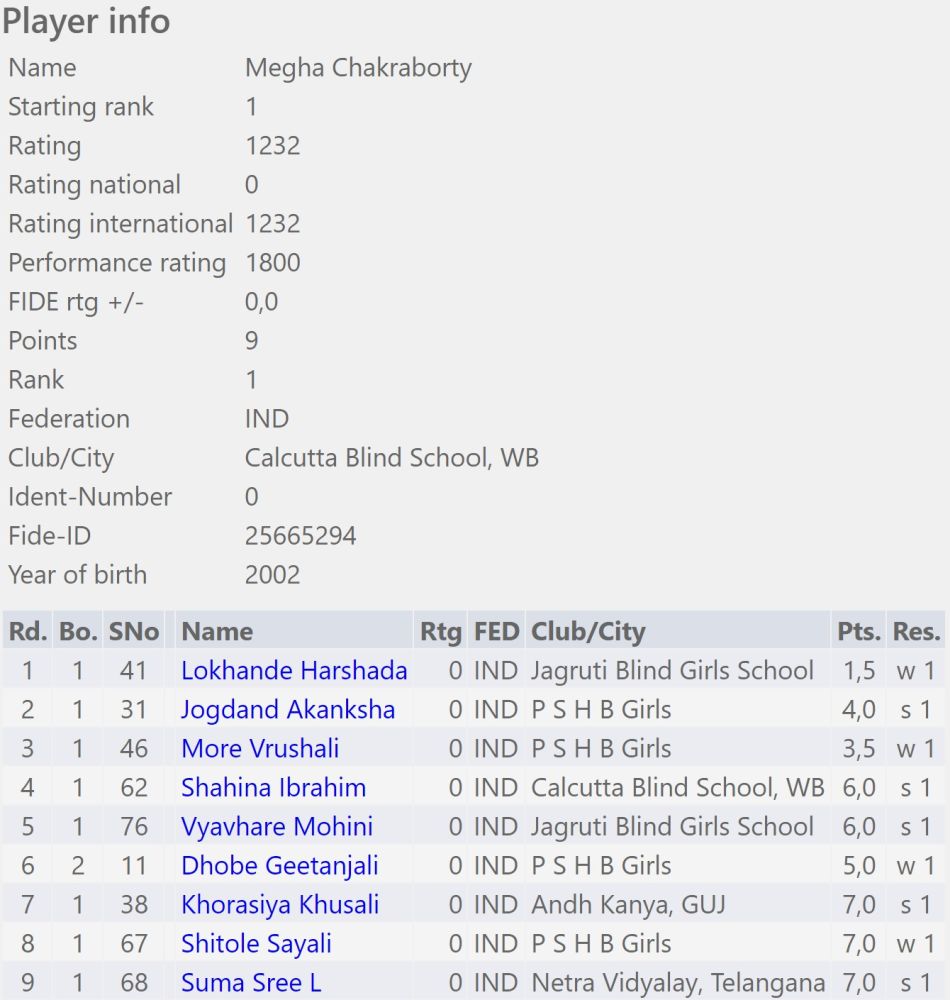Select Vyavhare Mohini link
The height and width of the screenshot is (1000, 950).
[x=277, y=826]
